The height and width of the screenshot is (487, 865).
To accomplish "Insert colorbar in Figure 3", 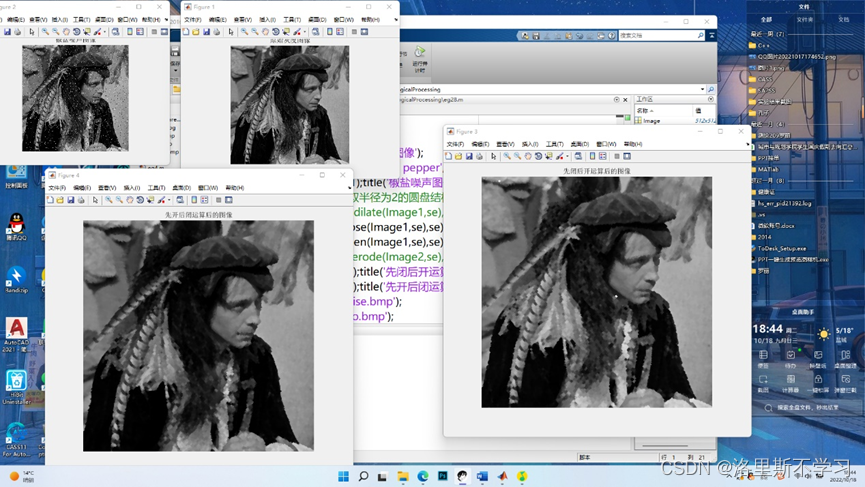I will pyautogui.click(x=592, y=156).
